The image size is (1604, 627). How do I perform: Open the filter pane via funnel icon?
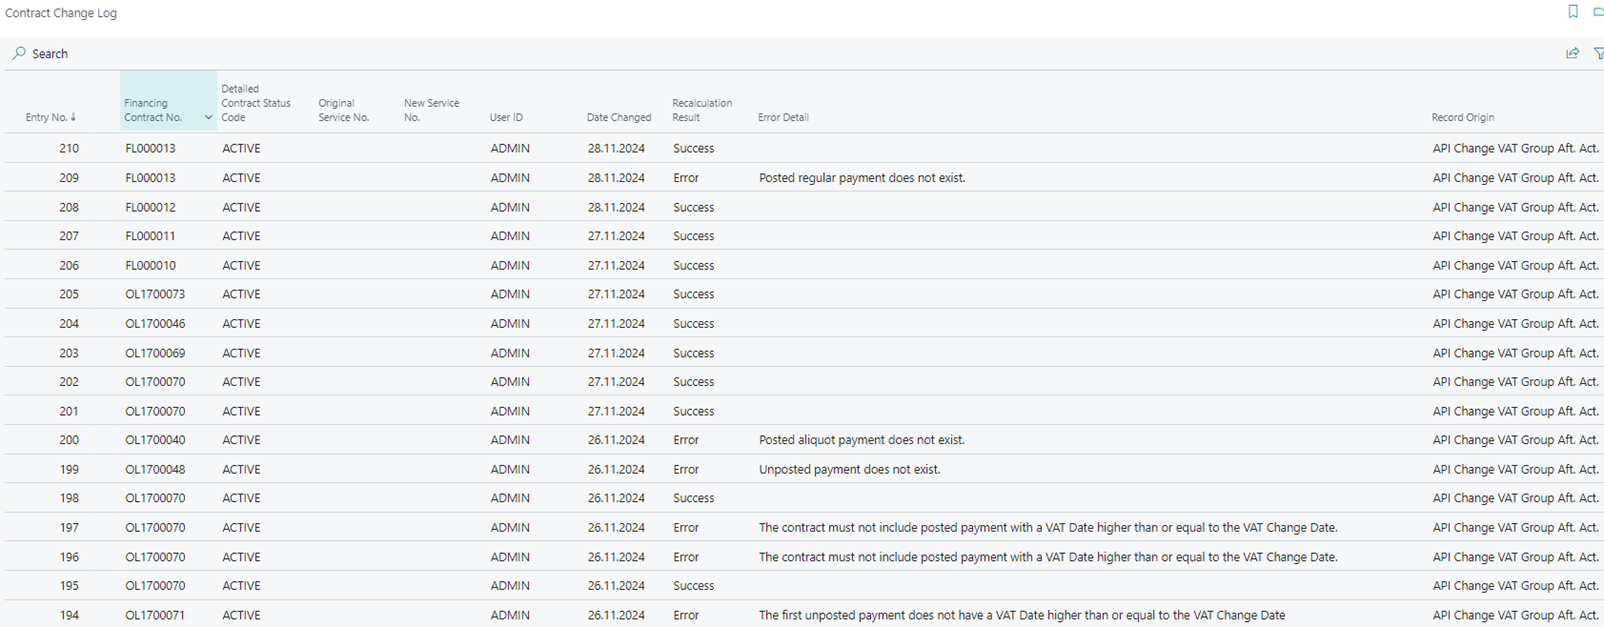point(1597,53)
